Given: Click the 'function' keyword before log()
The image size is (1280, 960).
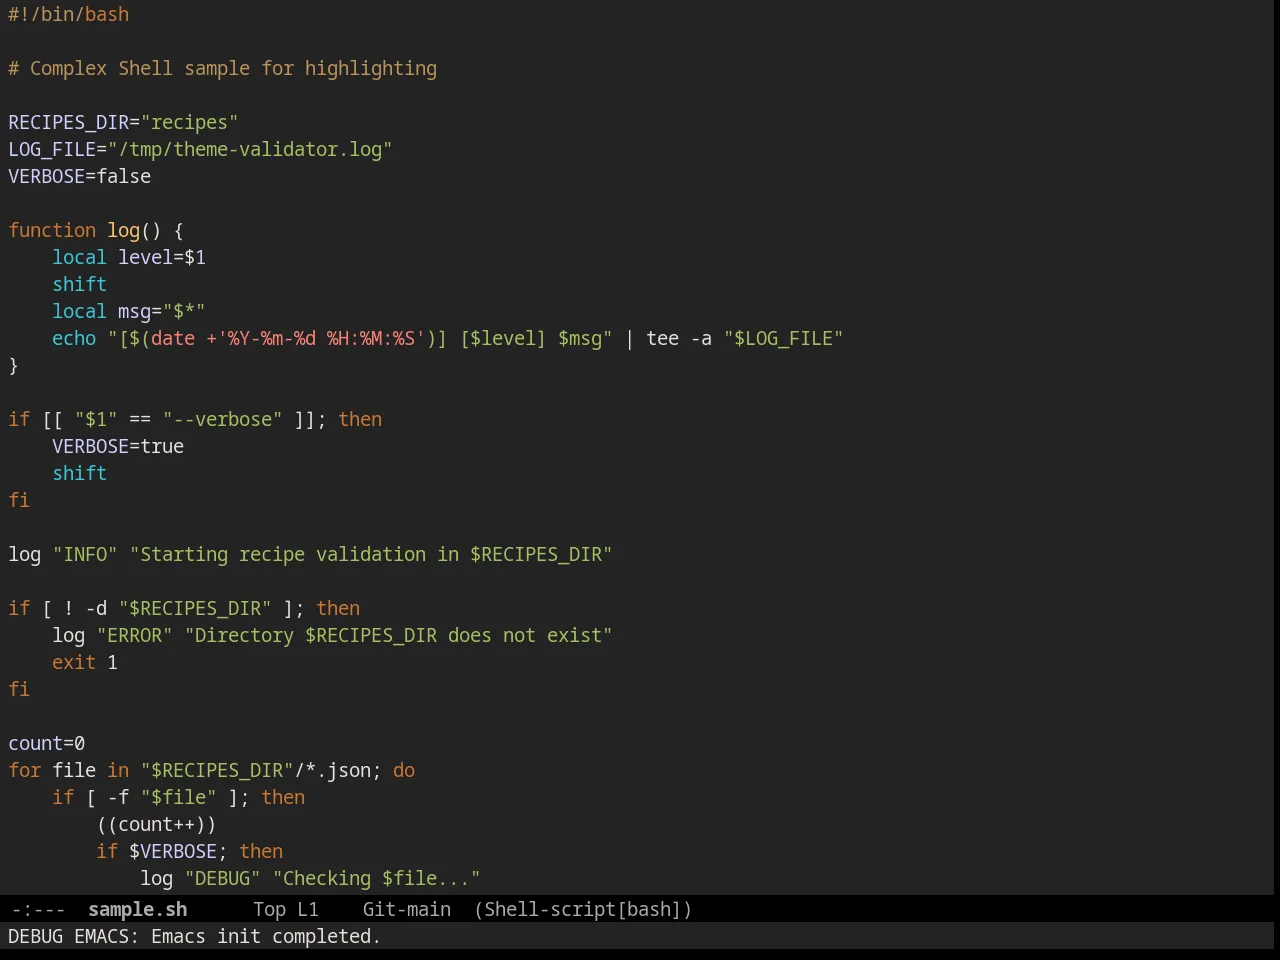Looking at the screenshot, I should [52, 230].
